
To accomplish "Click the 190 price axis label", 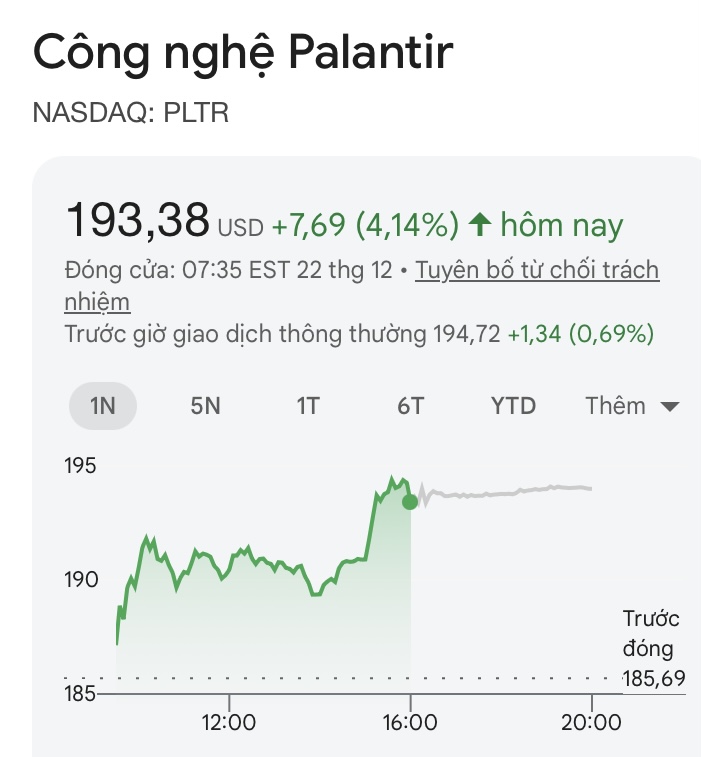I will point(81,579).
